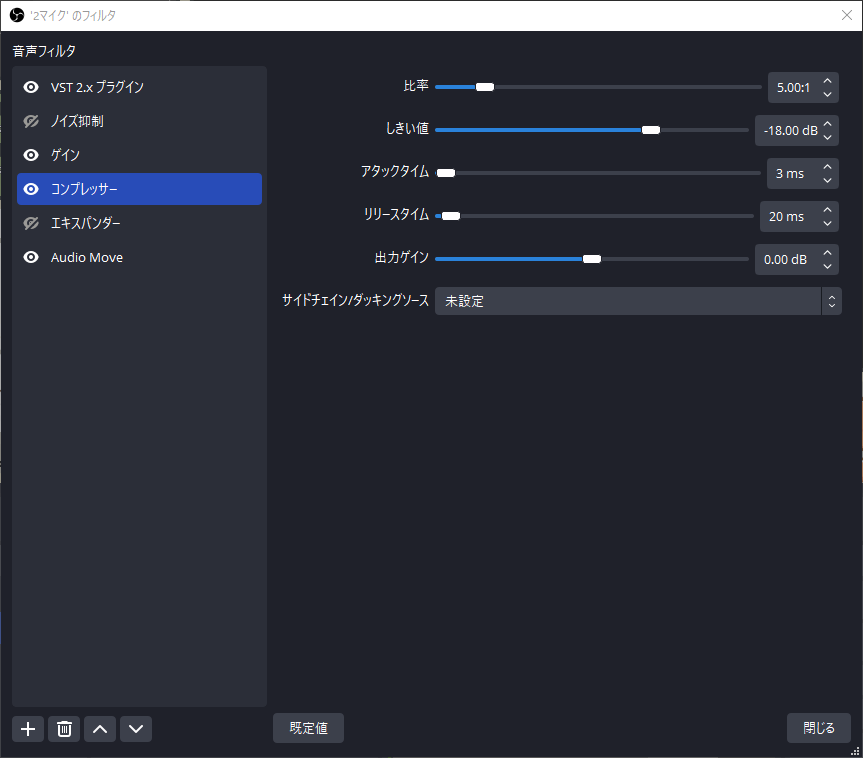
Task: Click the 閉じる button
Action: point(818,728)
